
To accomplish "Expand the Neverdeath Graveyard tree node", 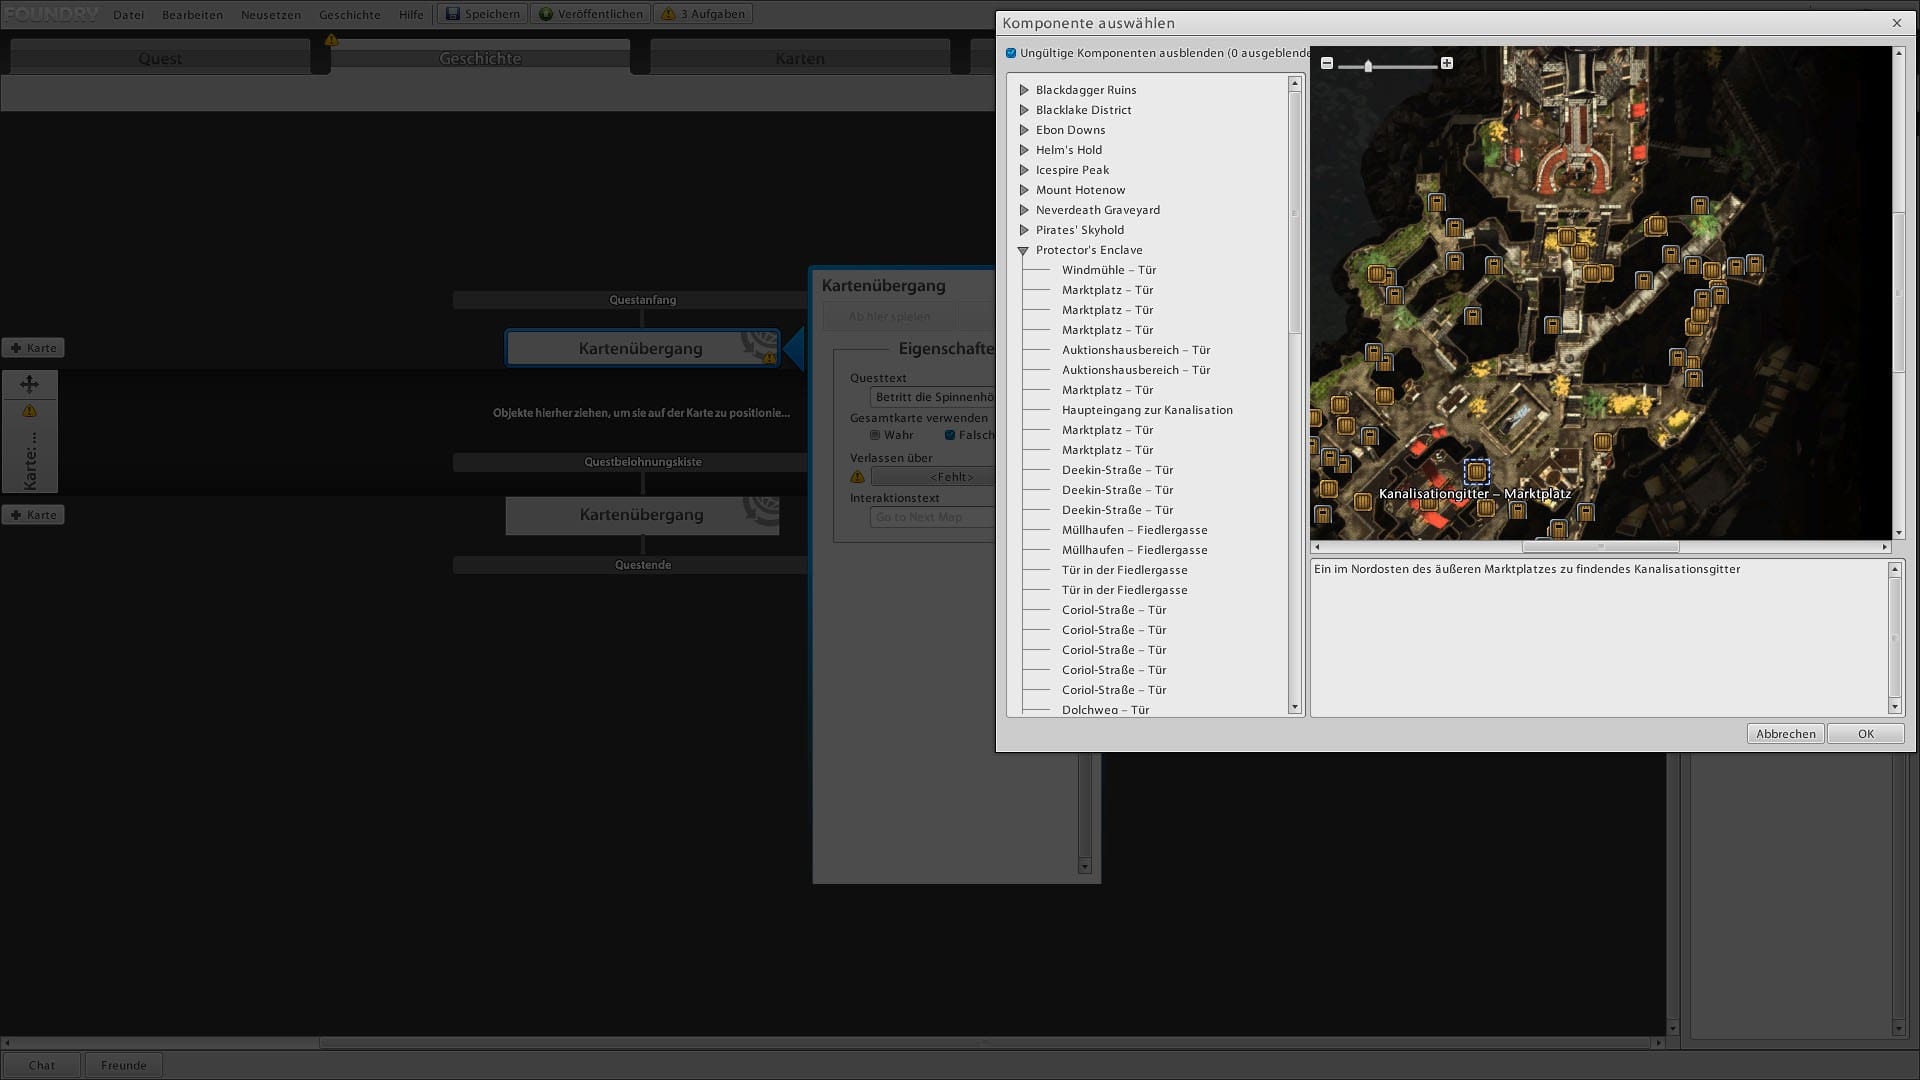I will tap(1023, 210).
